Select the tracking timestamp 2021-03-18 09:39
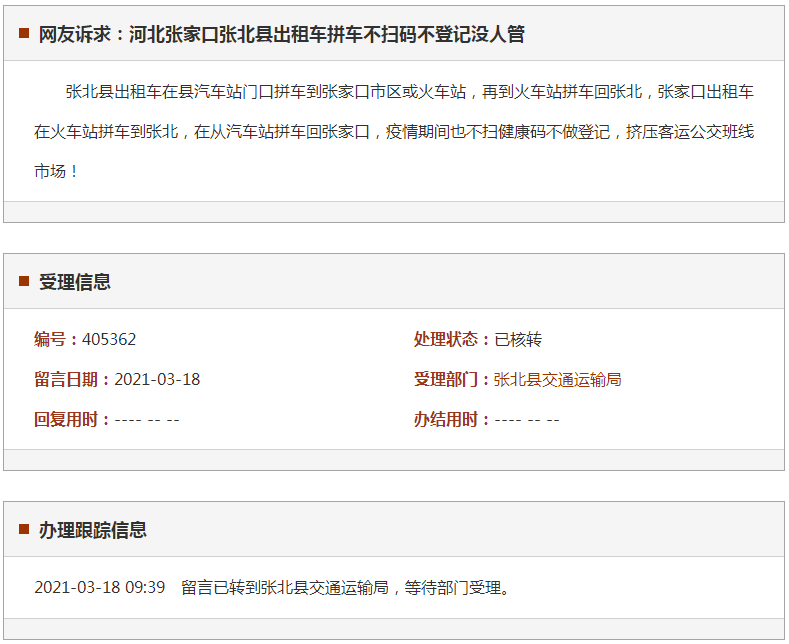 100,587
